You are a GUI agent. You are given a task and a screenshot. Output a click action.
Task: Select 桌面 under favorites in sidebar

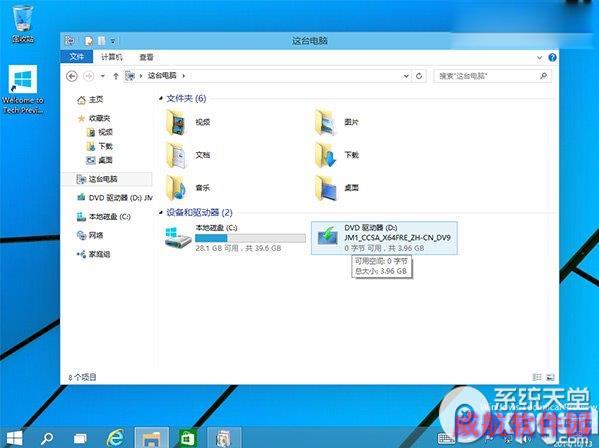(100, 160)
